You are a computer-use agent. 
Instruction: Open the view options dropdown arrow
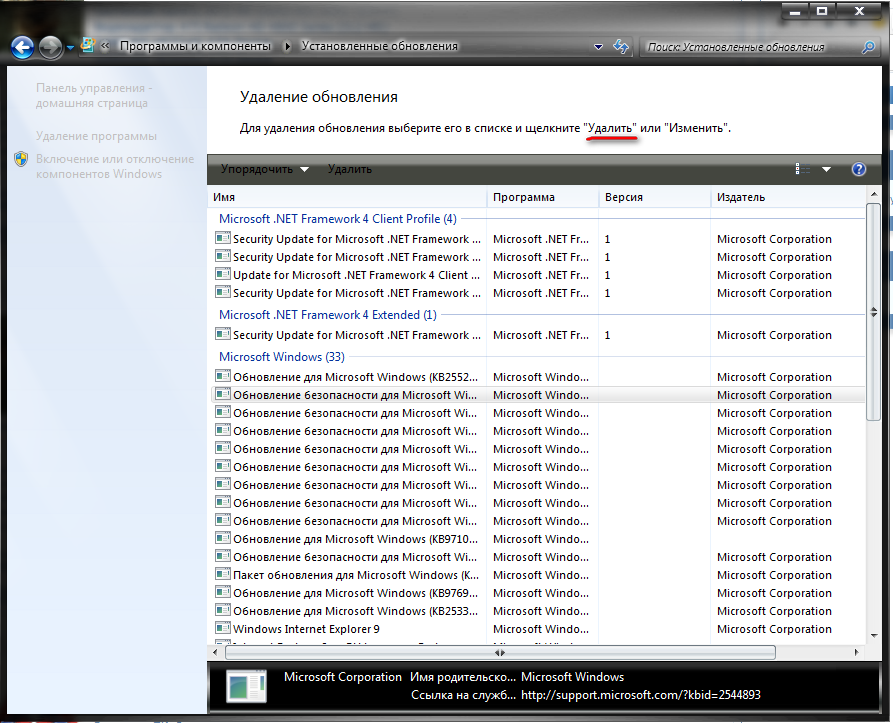click(826, 169)
